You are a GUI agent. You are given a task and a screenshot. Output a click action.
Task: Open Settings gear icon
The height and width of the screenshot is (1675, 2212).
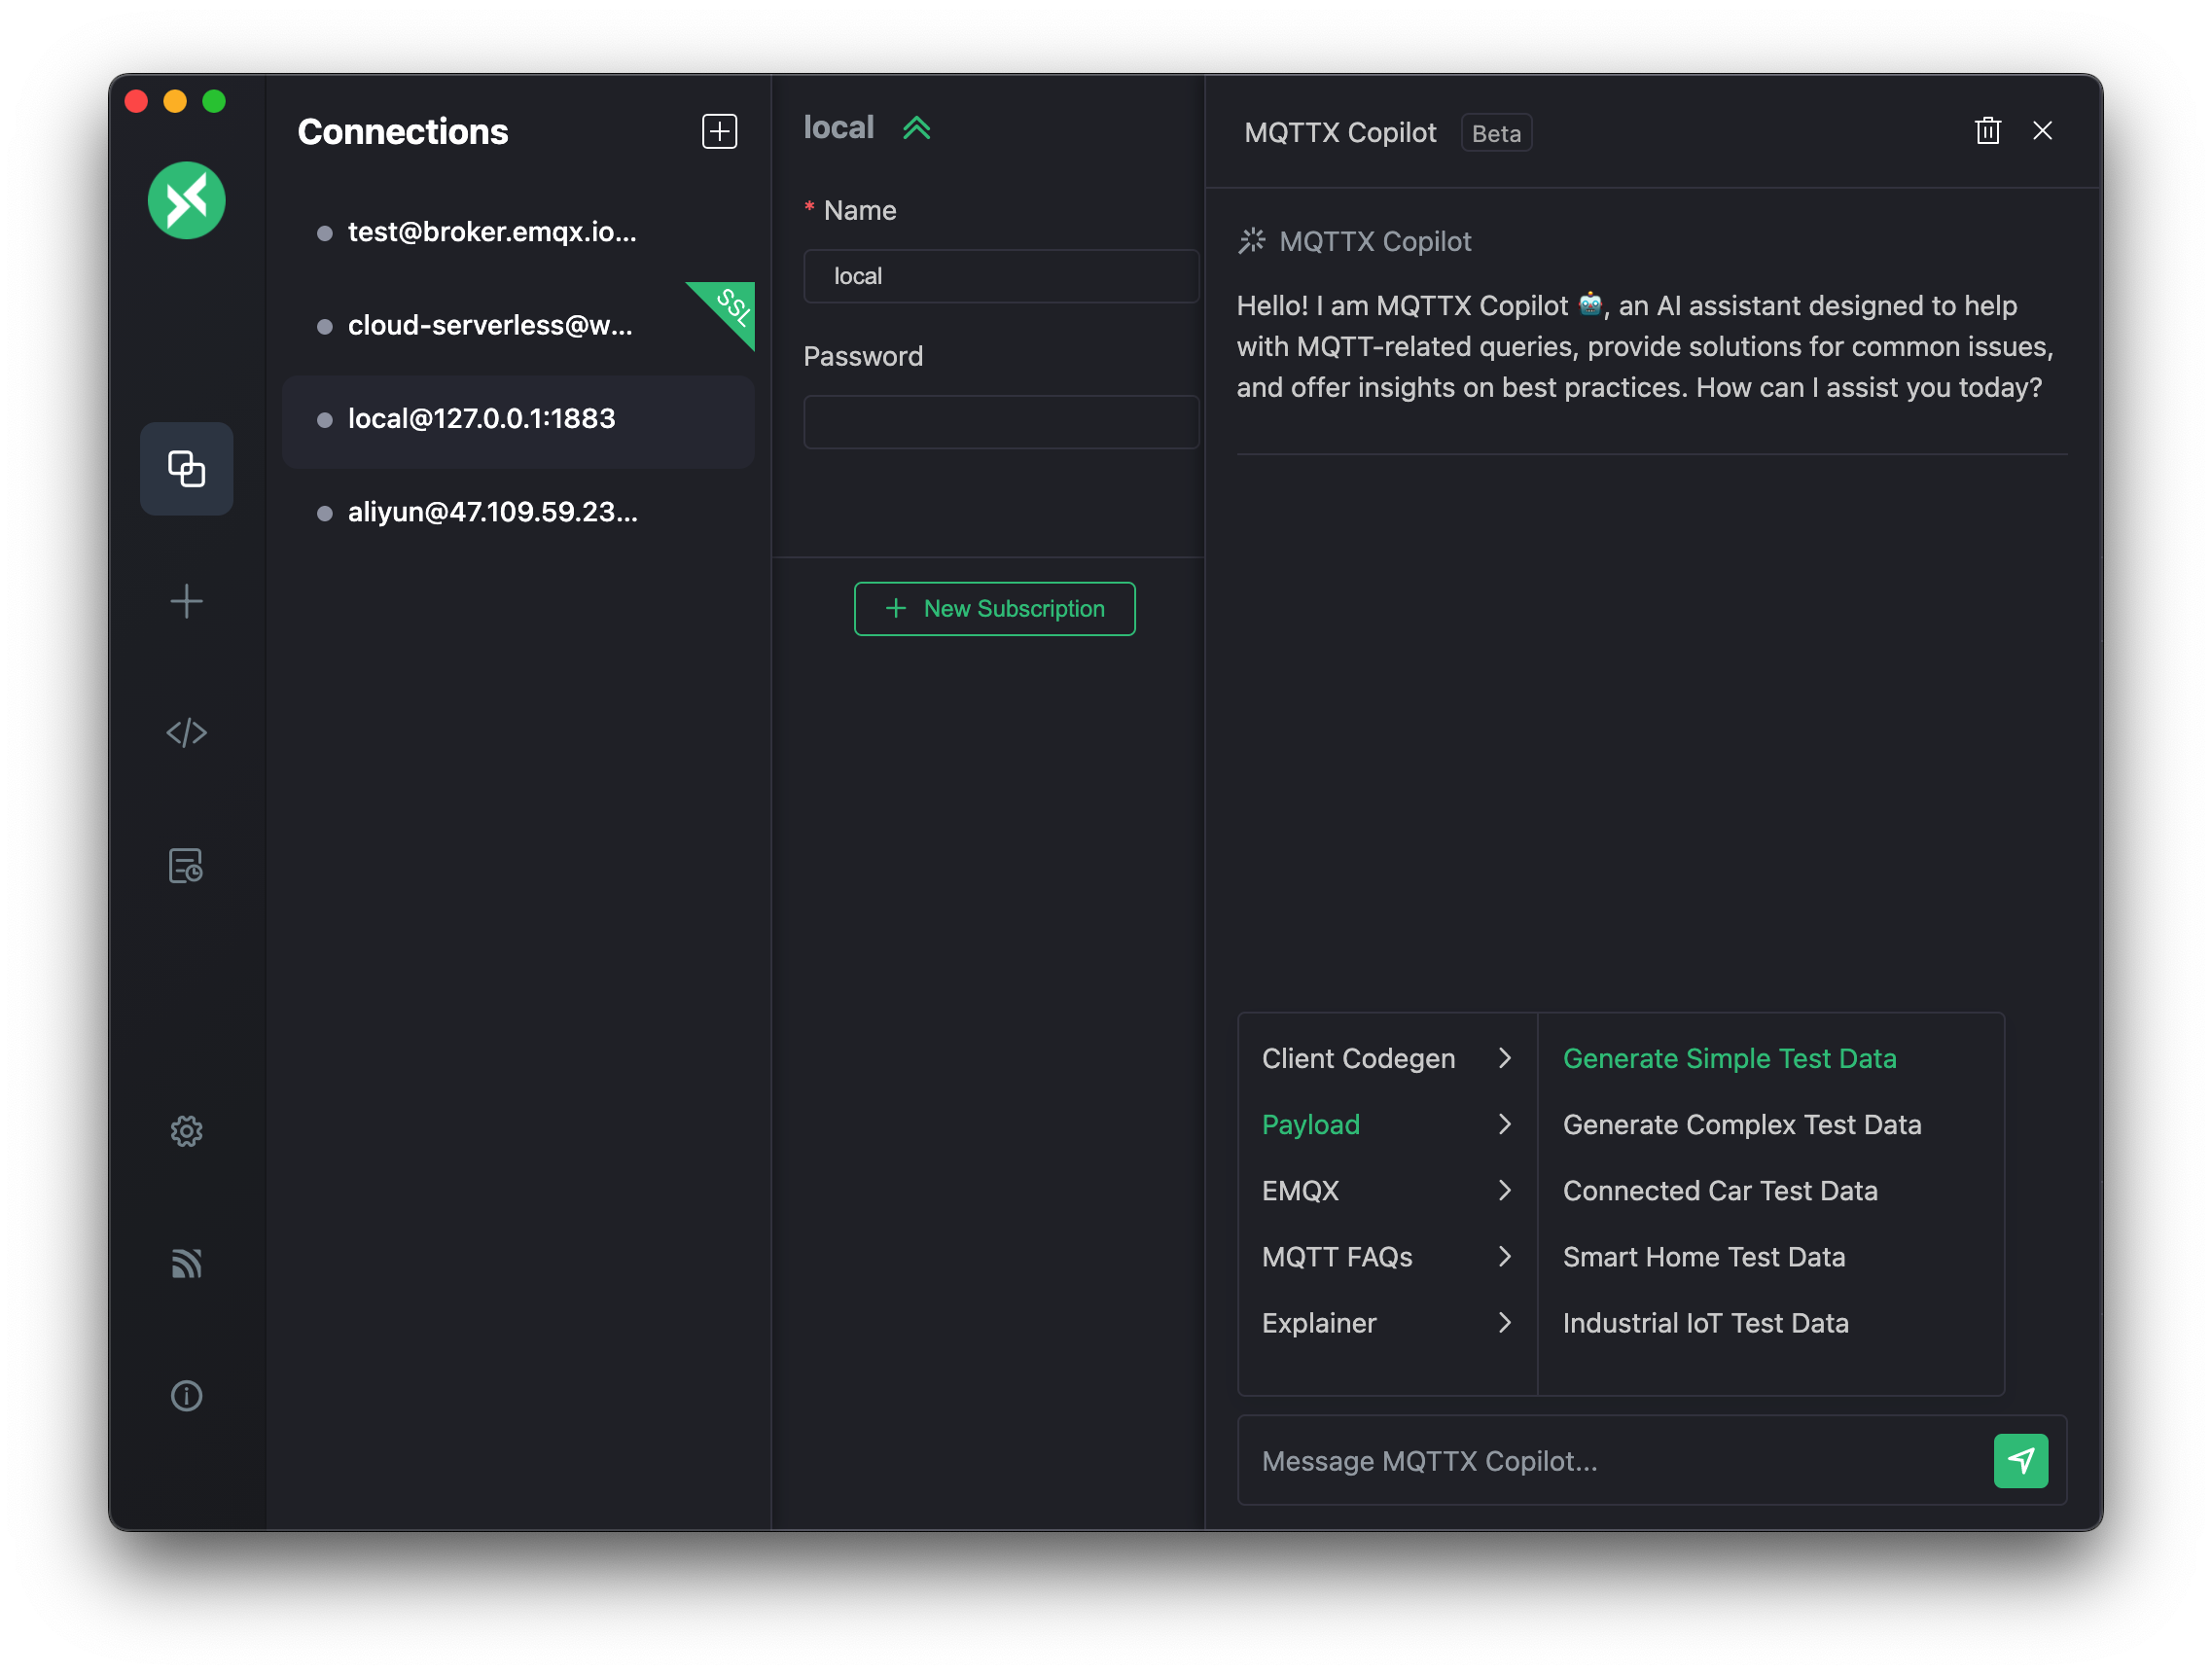[x=186, y=1131]
